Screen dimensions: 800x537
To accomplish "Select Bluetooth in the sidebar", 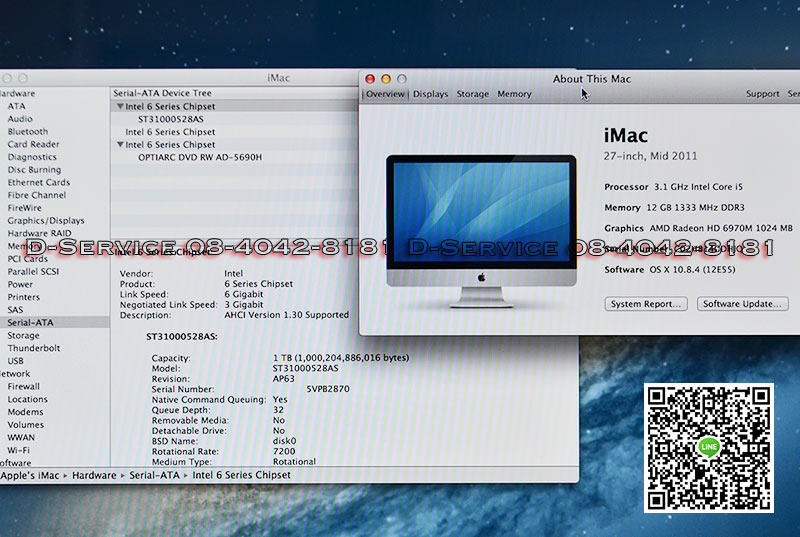I will click(28, 132).
